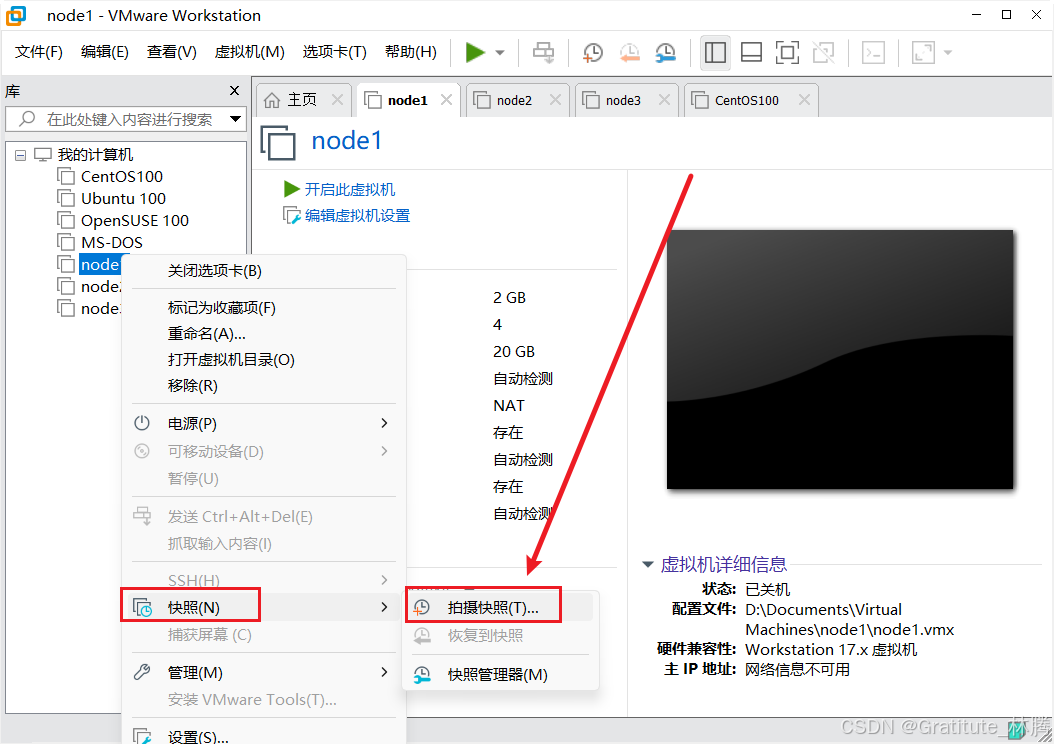The height and width of the screenshot is (744, 1054).
Task: Close the library panel
Action: (x=234, y=91)
